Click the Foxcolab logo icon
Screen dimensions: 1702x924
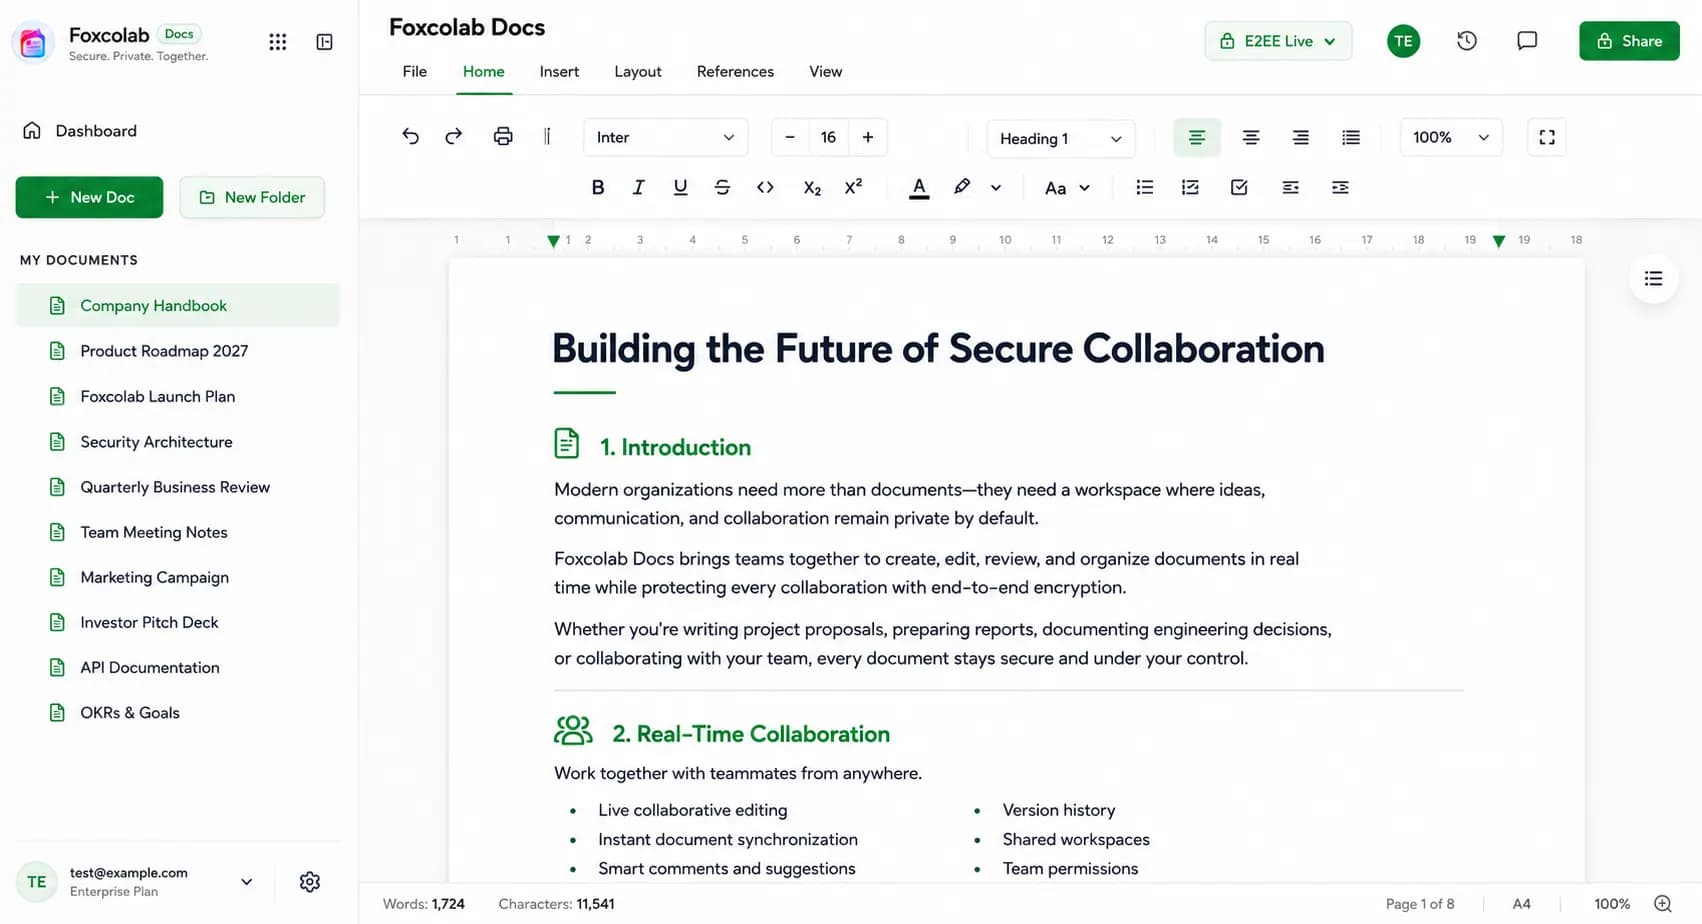(33, 43)
